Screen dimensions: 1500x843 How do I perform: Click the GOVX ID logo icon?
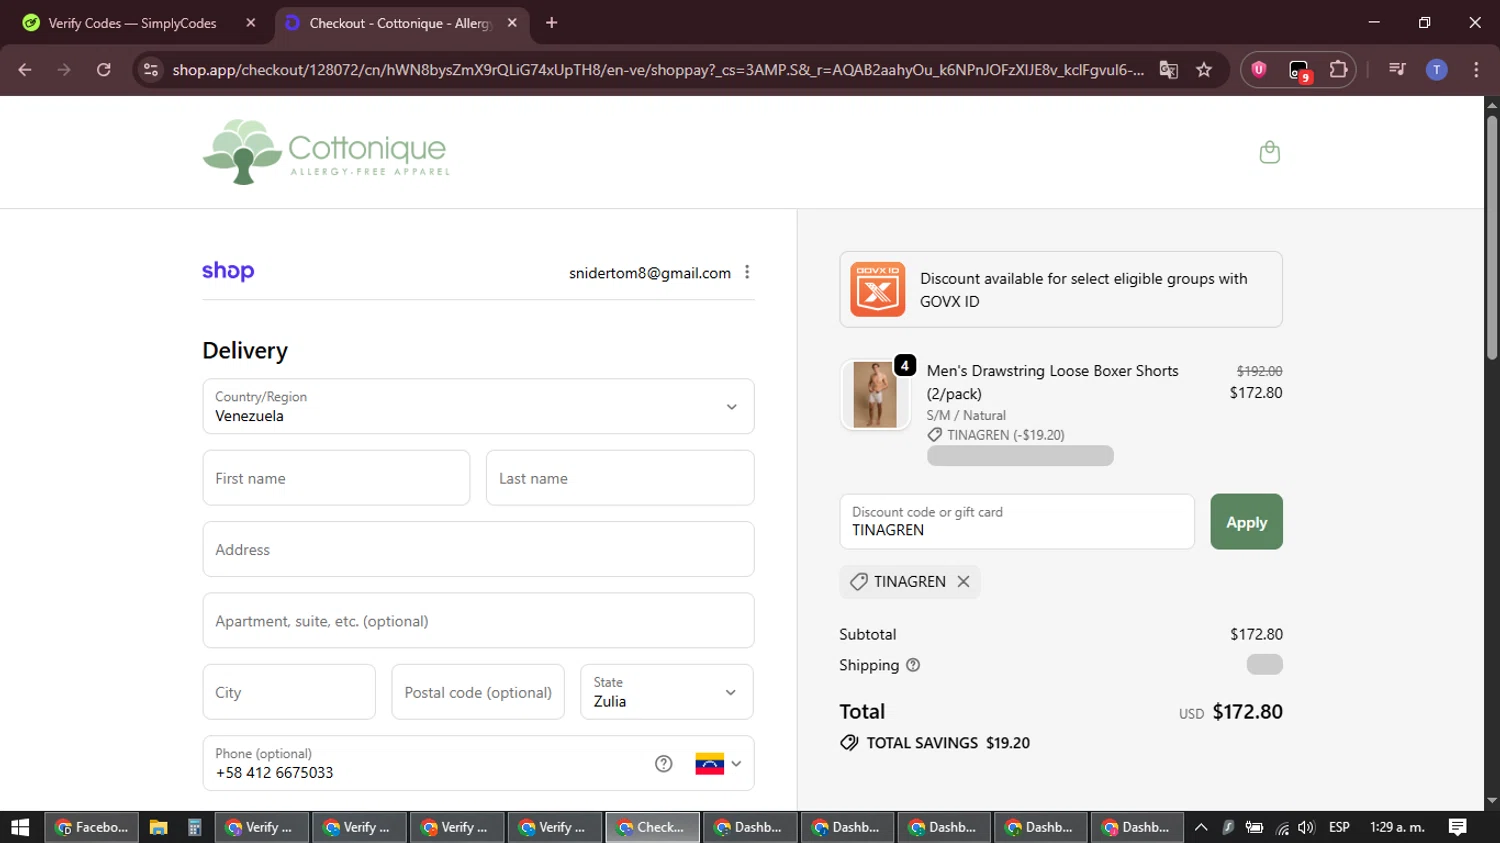877,289
